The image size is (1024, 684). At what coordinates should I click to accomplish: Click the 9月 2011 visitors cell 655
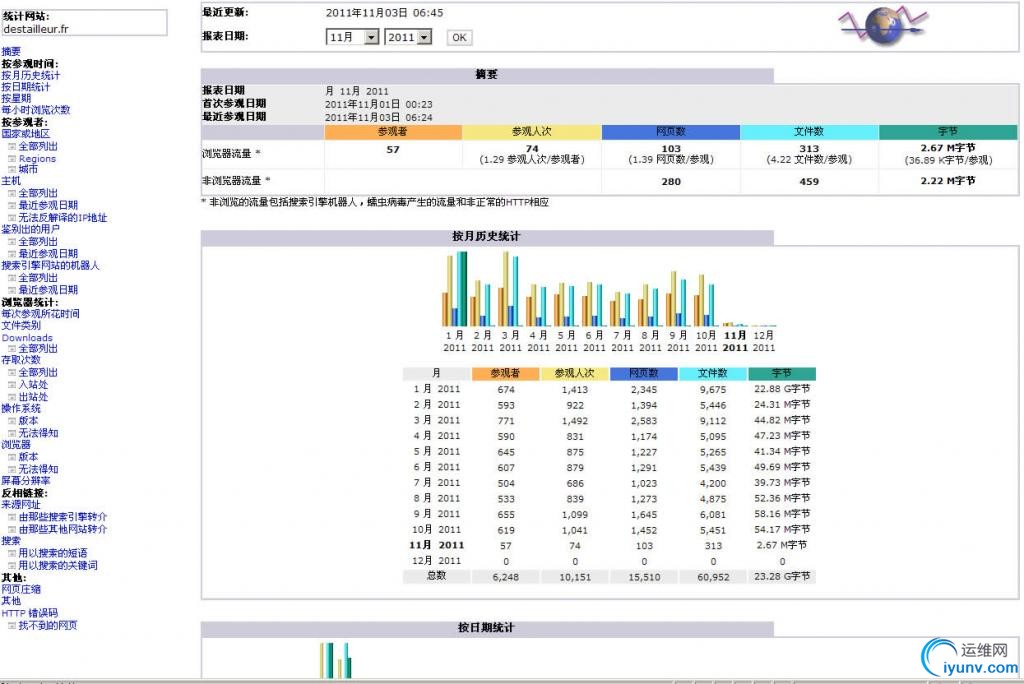(x=505, y=514)
